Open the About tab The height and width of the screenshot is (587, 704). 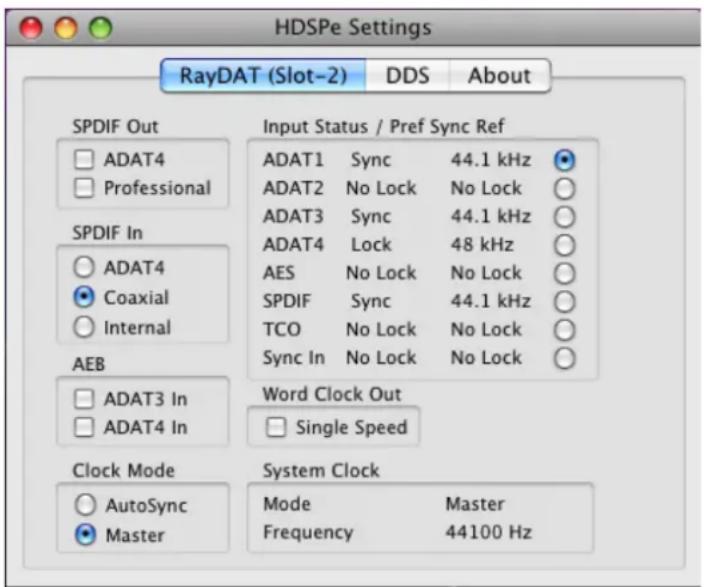point(499,75)
